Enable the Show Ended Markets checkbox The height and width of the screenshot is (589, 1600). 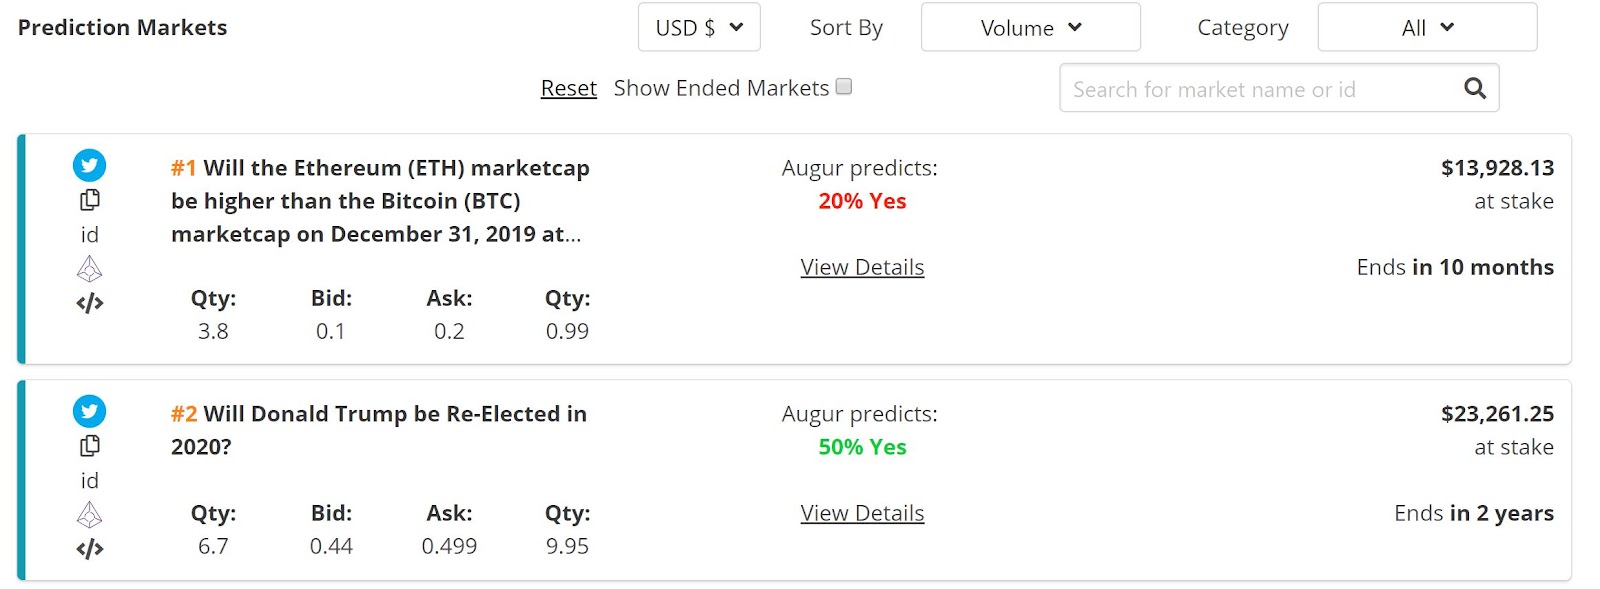[x=844, y=87]
